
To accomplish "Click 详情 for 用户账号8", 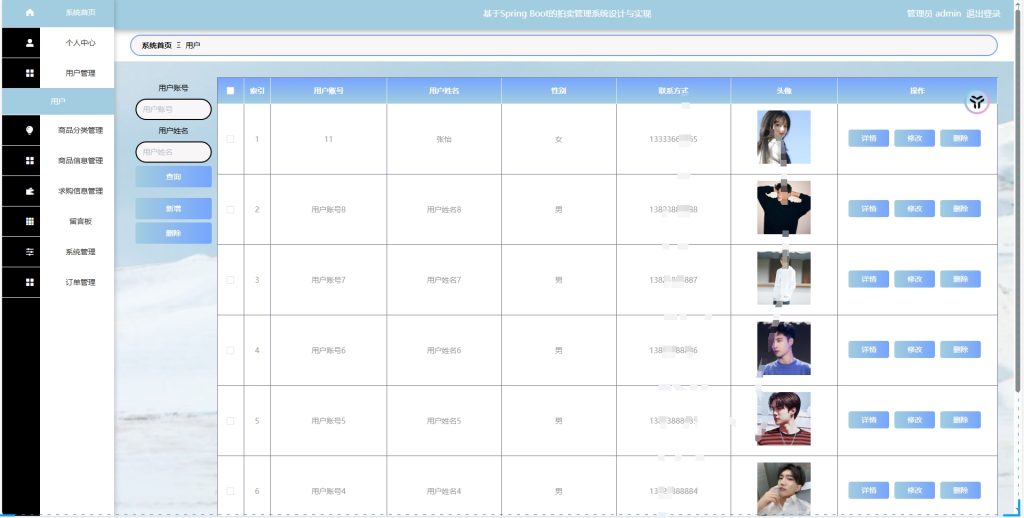I will click(869, 209).
